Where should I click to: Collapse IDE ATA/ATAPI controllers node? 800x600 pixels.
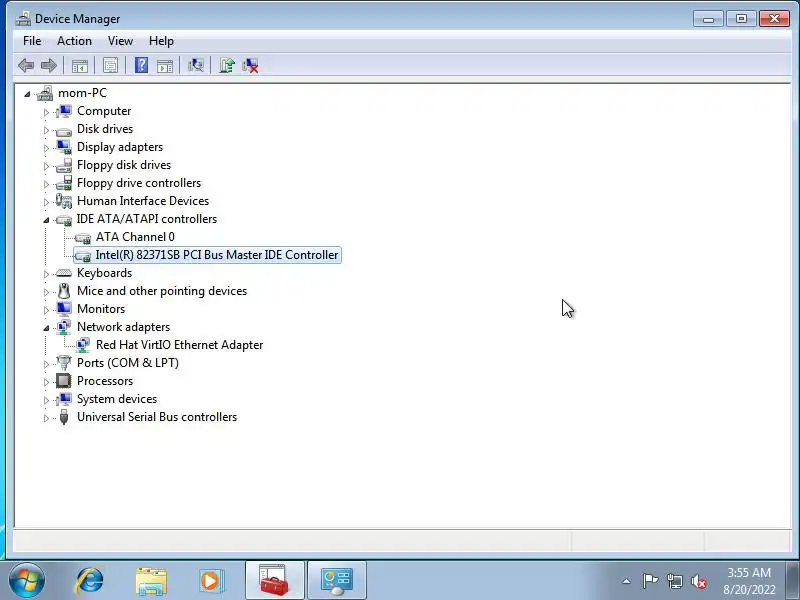coord(46,220)
